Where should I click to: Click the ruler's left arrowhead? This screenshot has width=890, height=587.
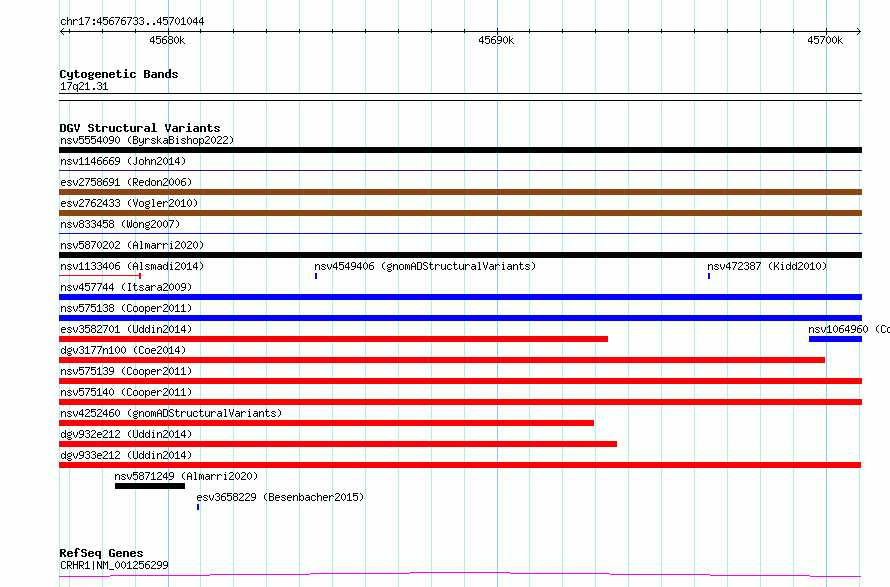pyautogui.click(x=63, y=32)
